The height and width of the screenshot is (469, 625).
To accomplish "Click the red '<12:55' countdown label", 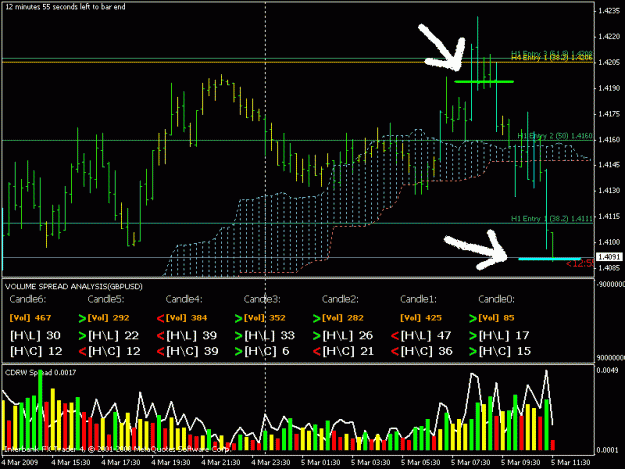I will (x=580, y=263).
